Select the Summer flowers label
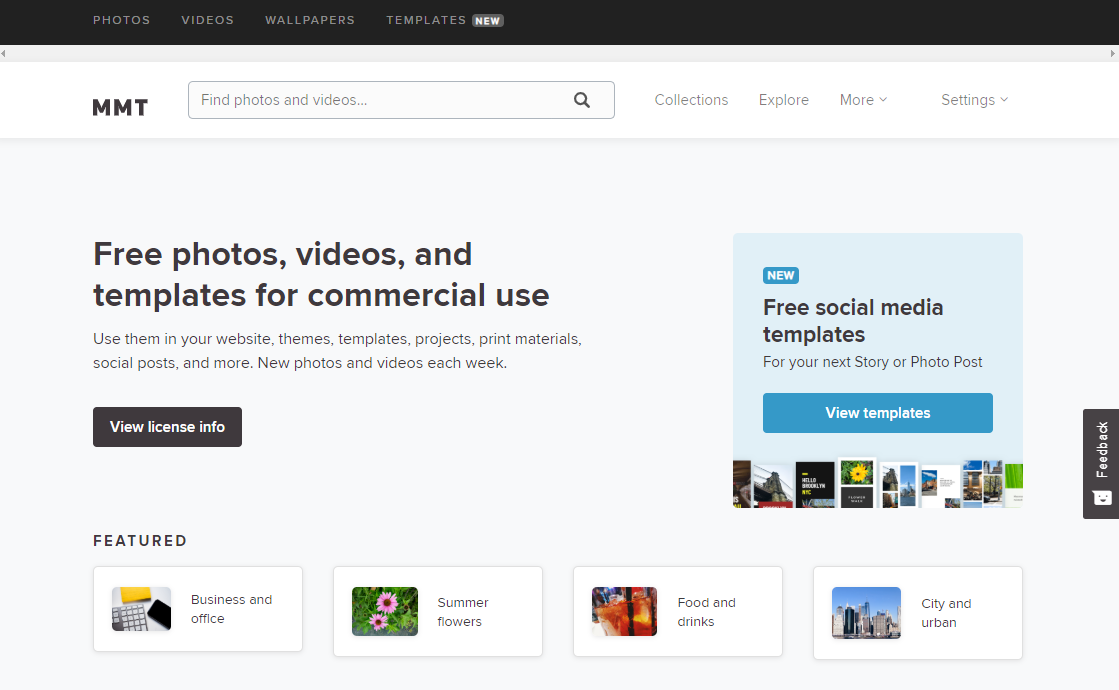1119x690 pixels. tap(462, 612)
